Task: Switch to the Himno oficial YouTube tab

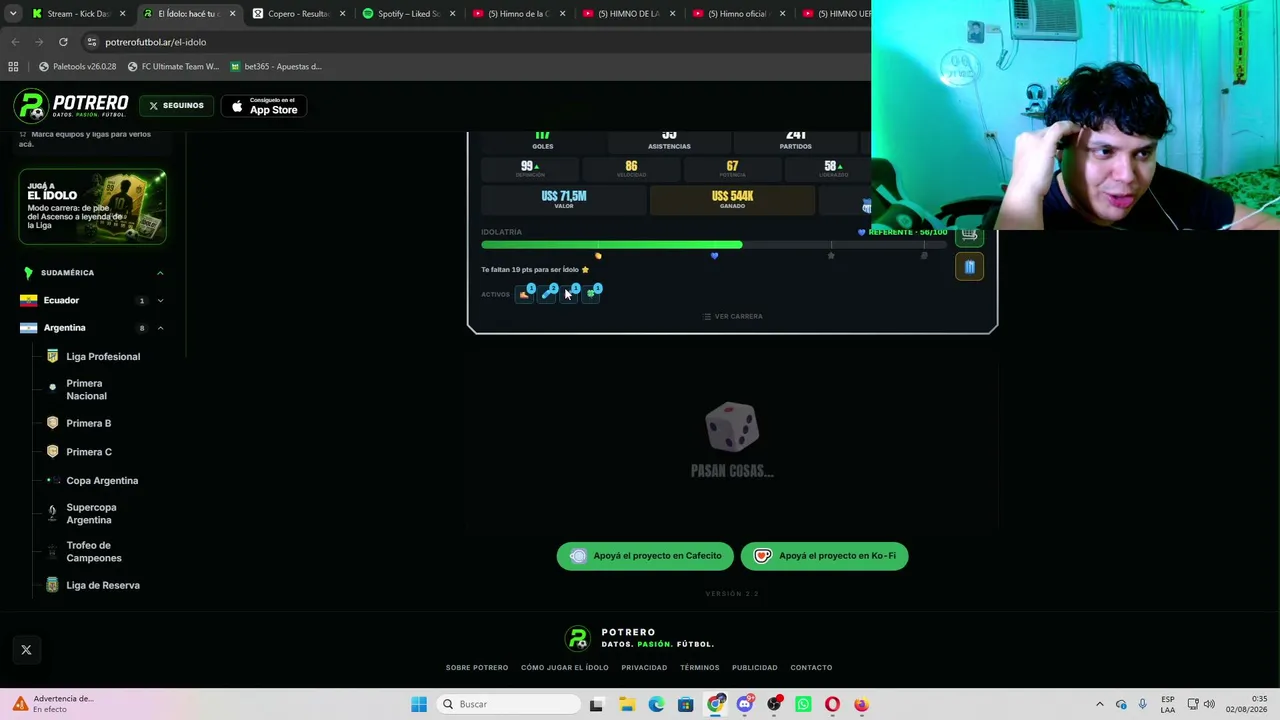Action: point(738,14)
